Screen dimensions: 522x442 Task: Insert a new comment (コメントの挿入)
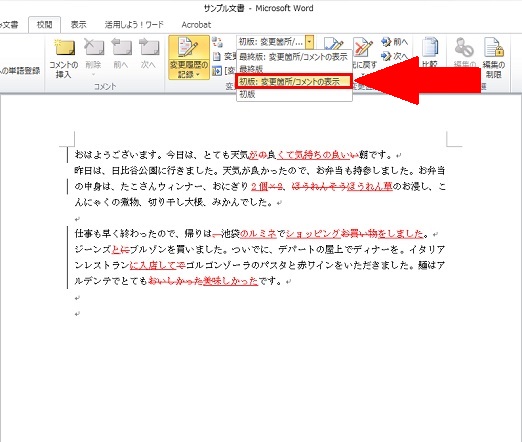click(x=63, y=58)
